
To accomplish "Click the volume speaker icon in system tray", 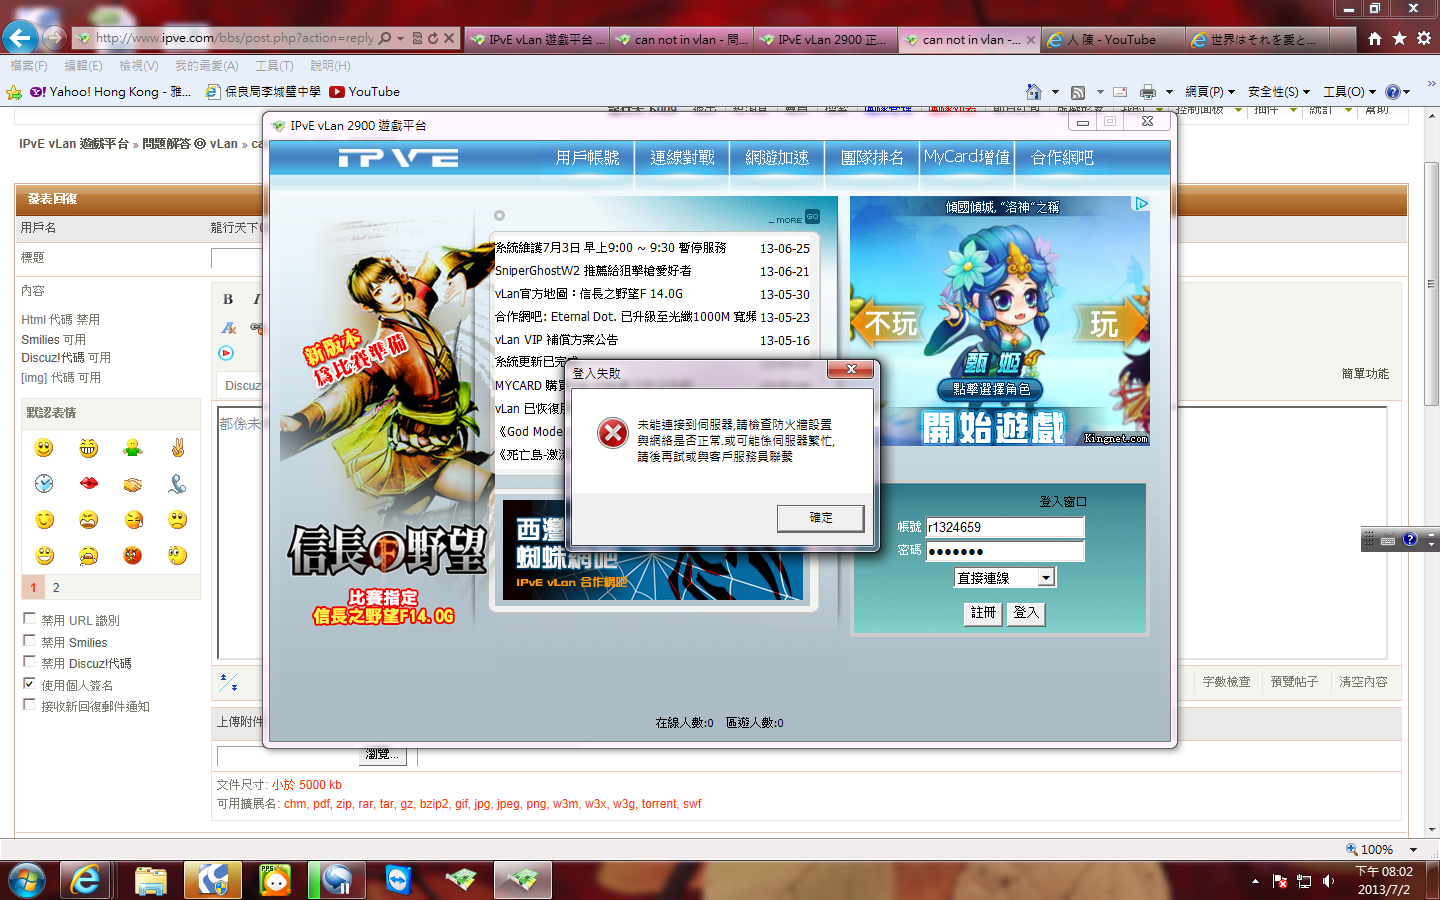I will click(1328, 881).
